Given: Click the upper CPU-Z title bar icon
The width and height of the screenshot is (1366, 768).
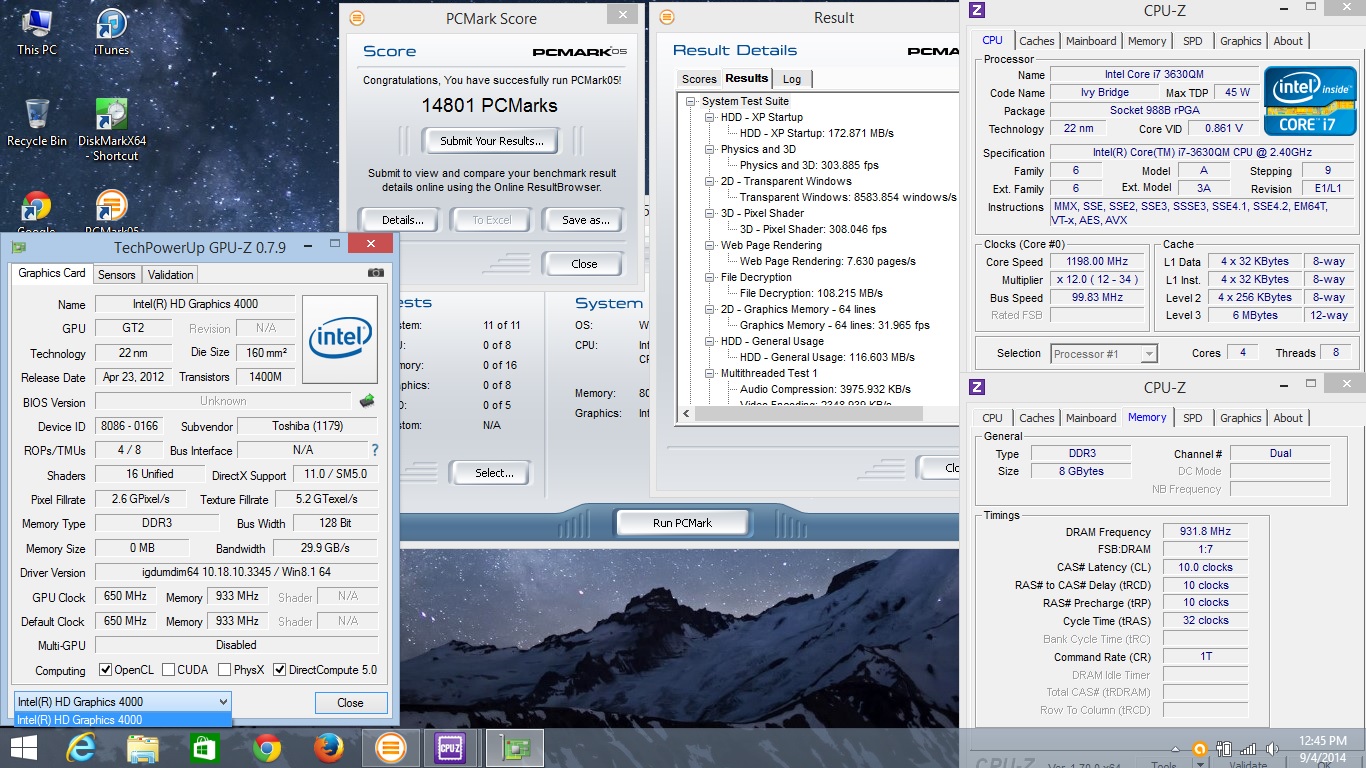Looking at the screenshot, I should 977,10.
